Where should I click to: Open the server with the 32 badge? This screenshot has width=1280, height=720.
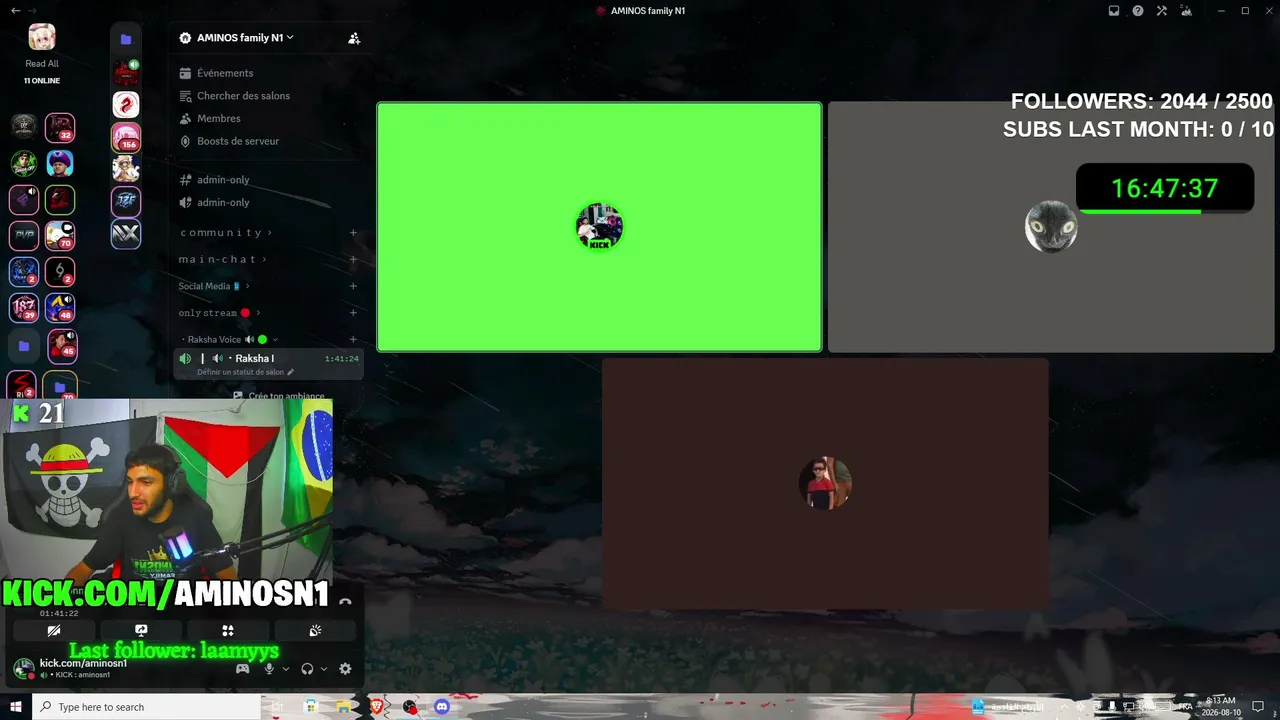pos(60,127)
